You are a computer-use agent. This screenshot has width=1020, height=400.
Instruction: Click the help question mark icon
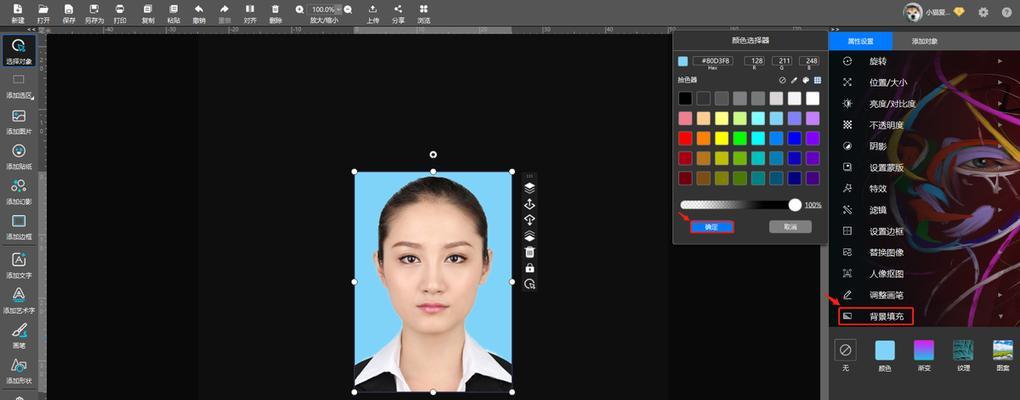[1006, 12]
